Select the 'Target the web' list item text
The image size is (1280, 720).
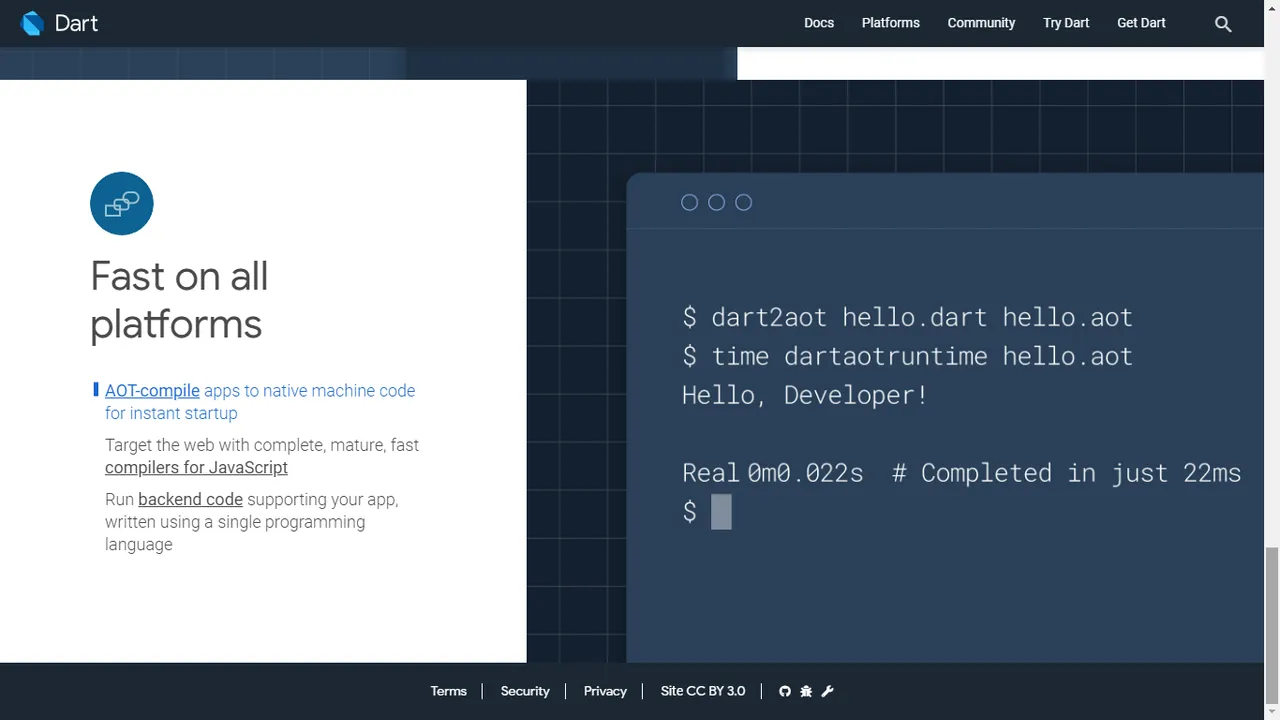tap(262, 456)
